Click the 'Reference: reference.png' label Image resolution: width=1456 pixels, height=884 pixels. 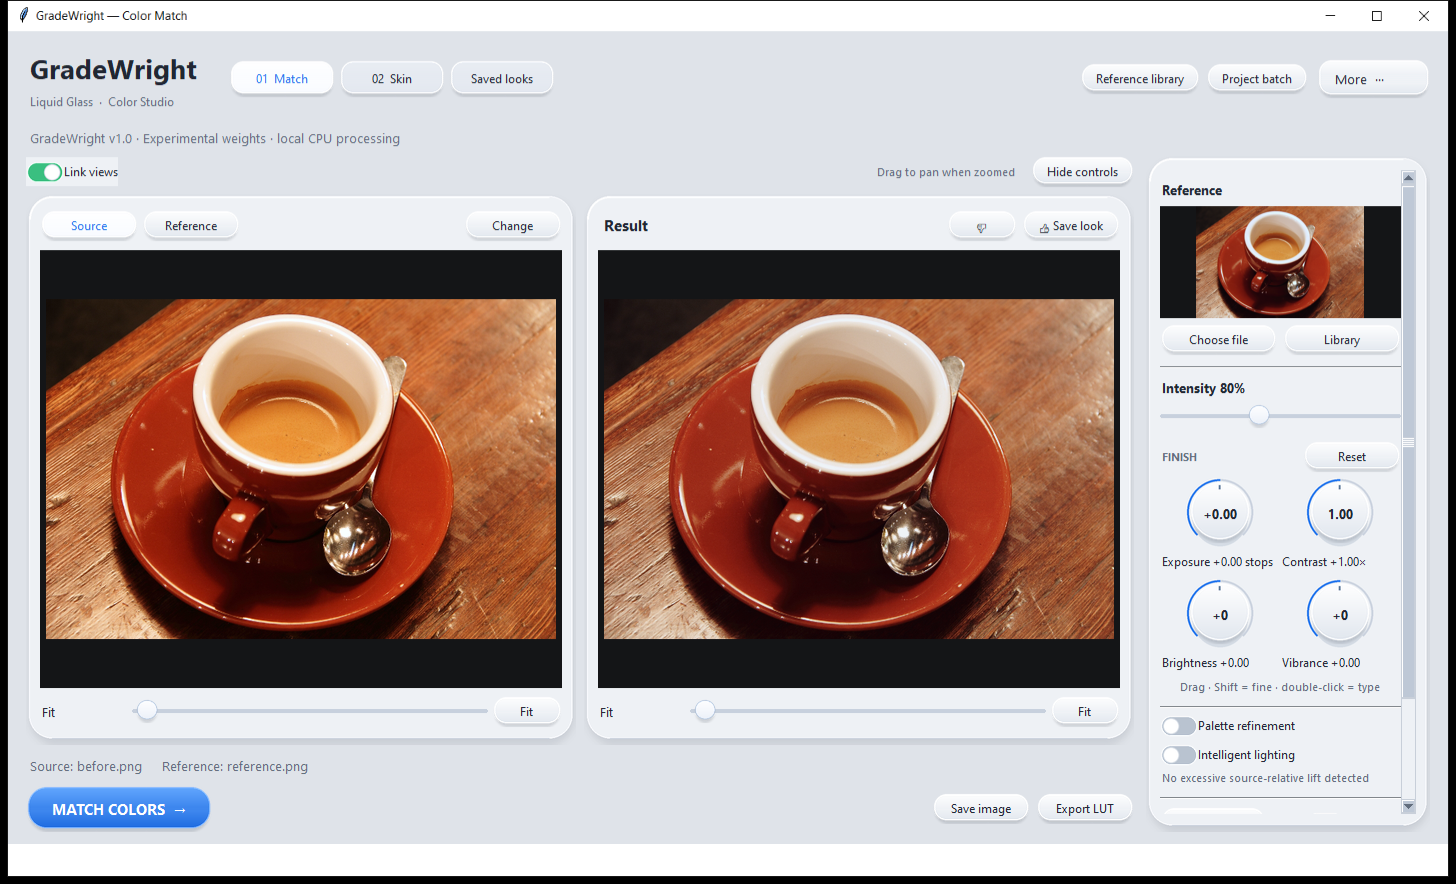pyautogui.click(x=235, y=767)
